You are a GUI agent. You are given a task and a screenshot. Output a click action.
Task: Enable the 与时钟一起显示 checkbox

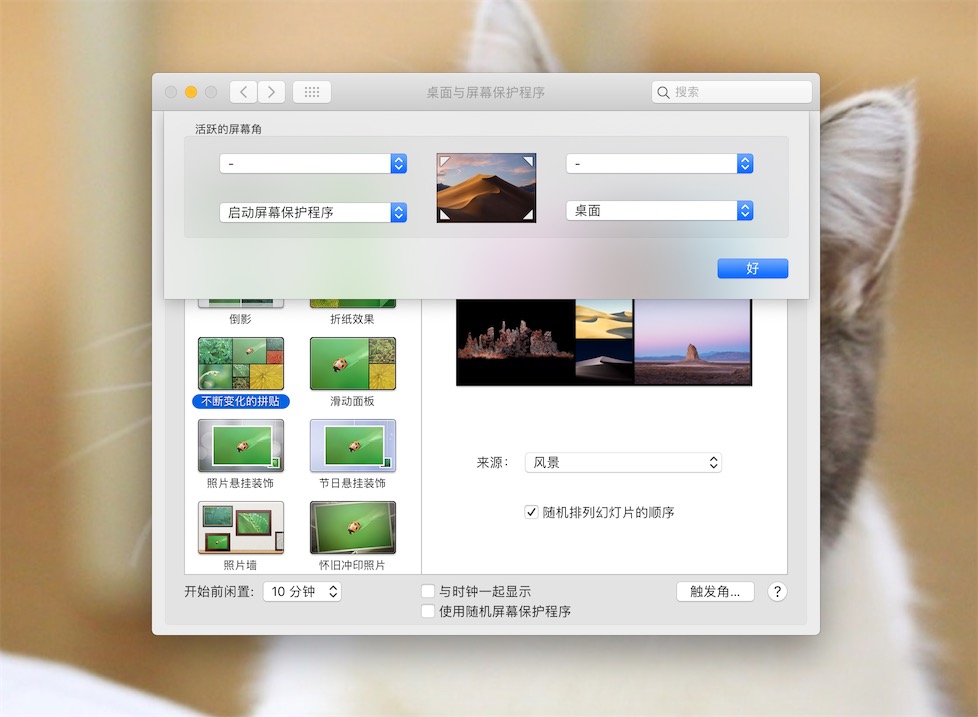pyautogui.click(x=428, y=591)
